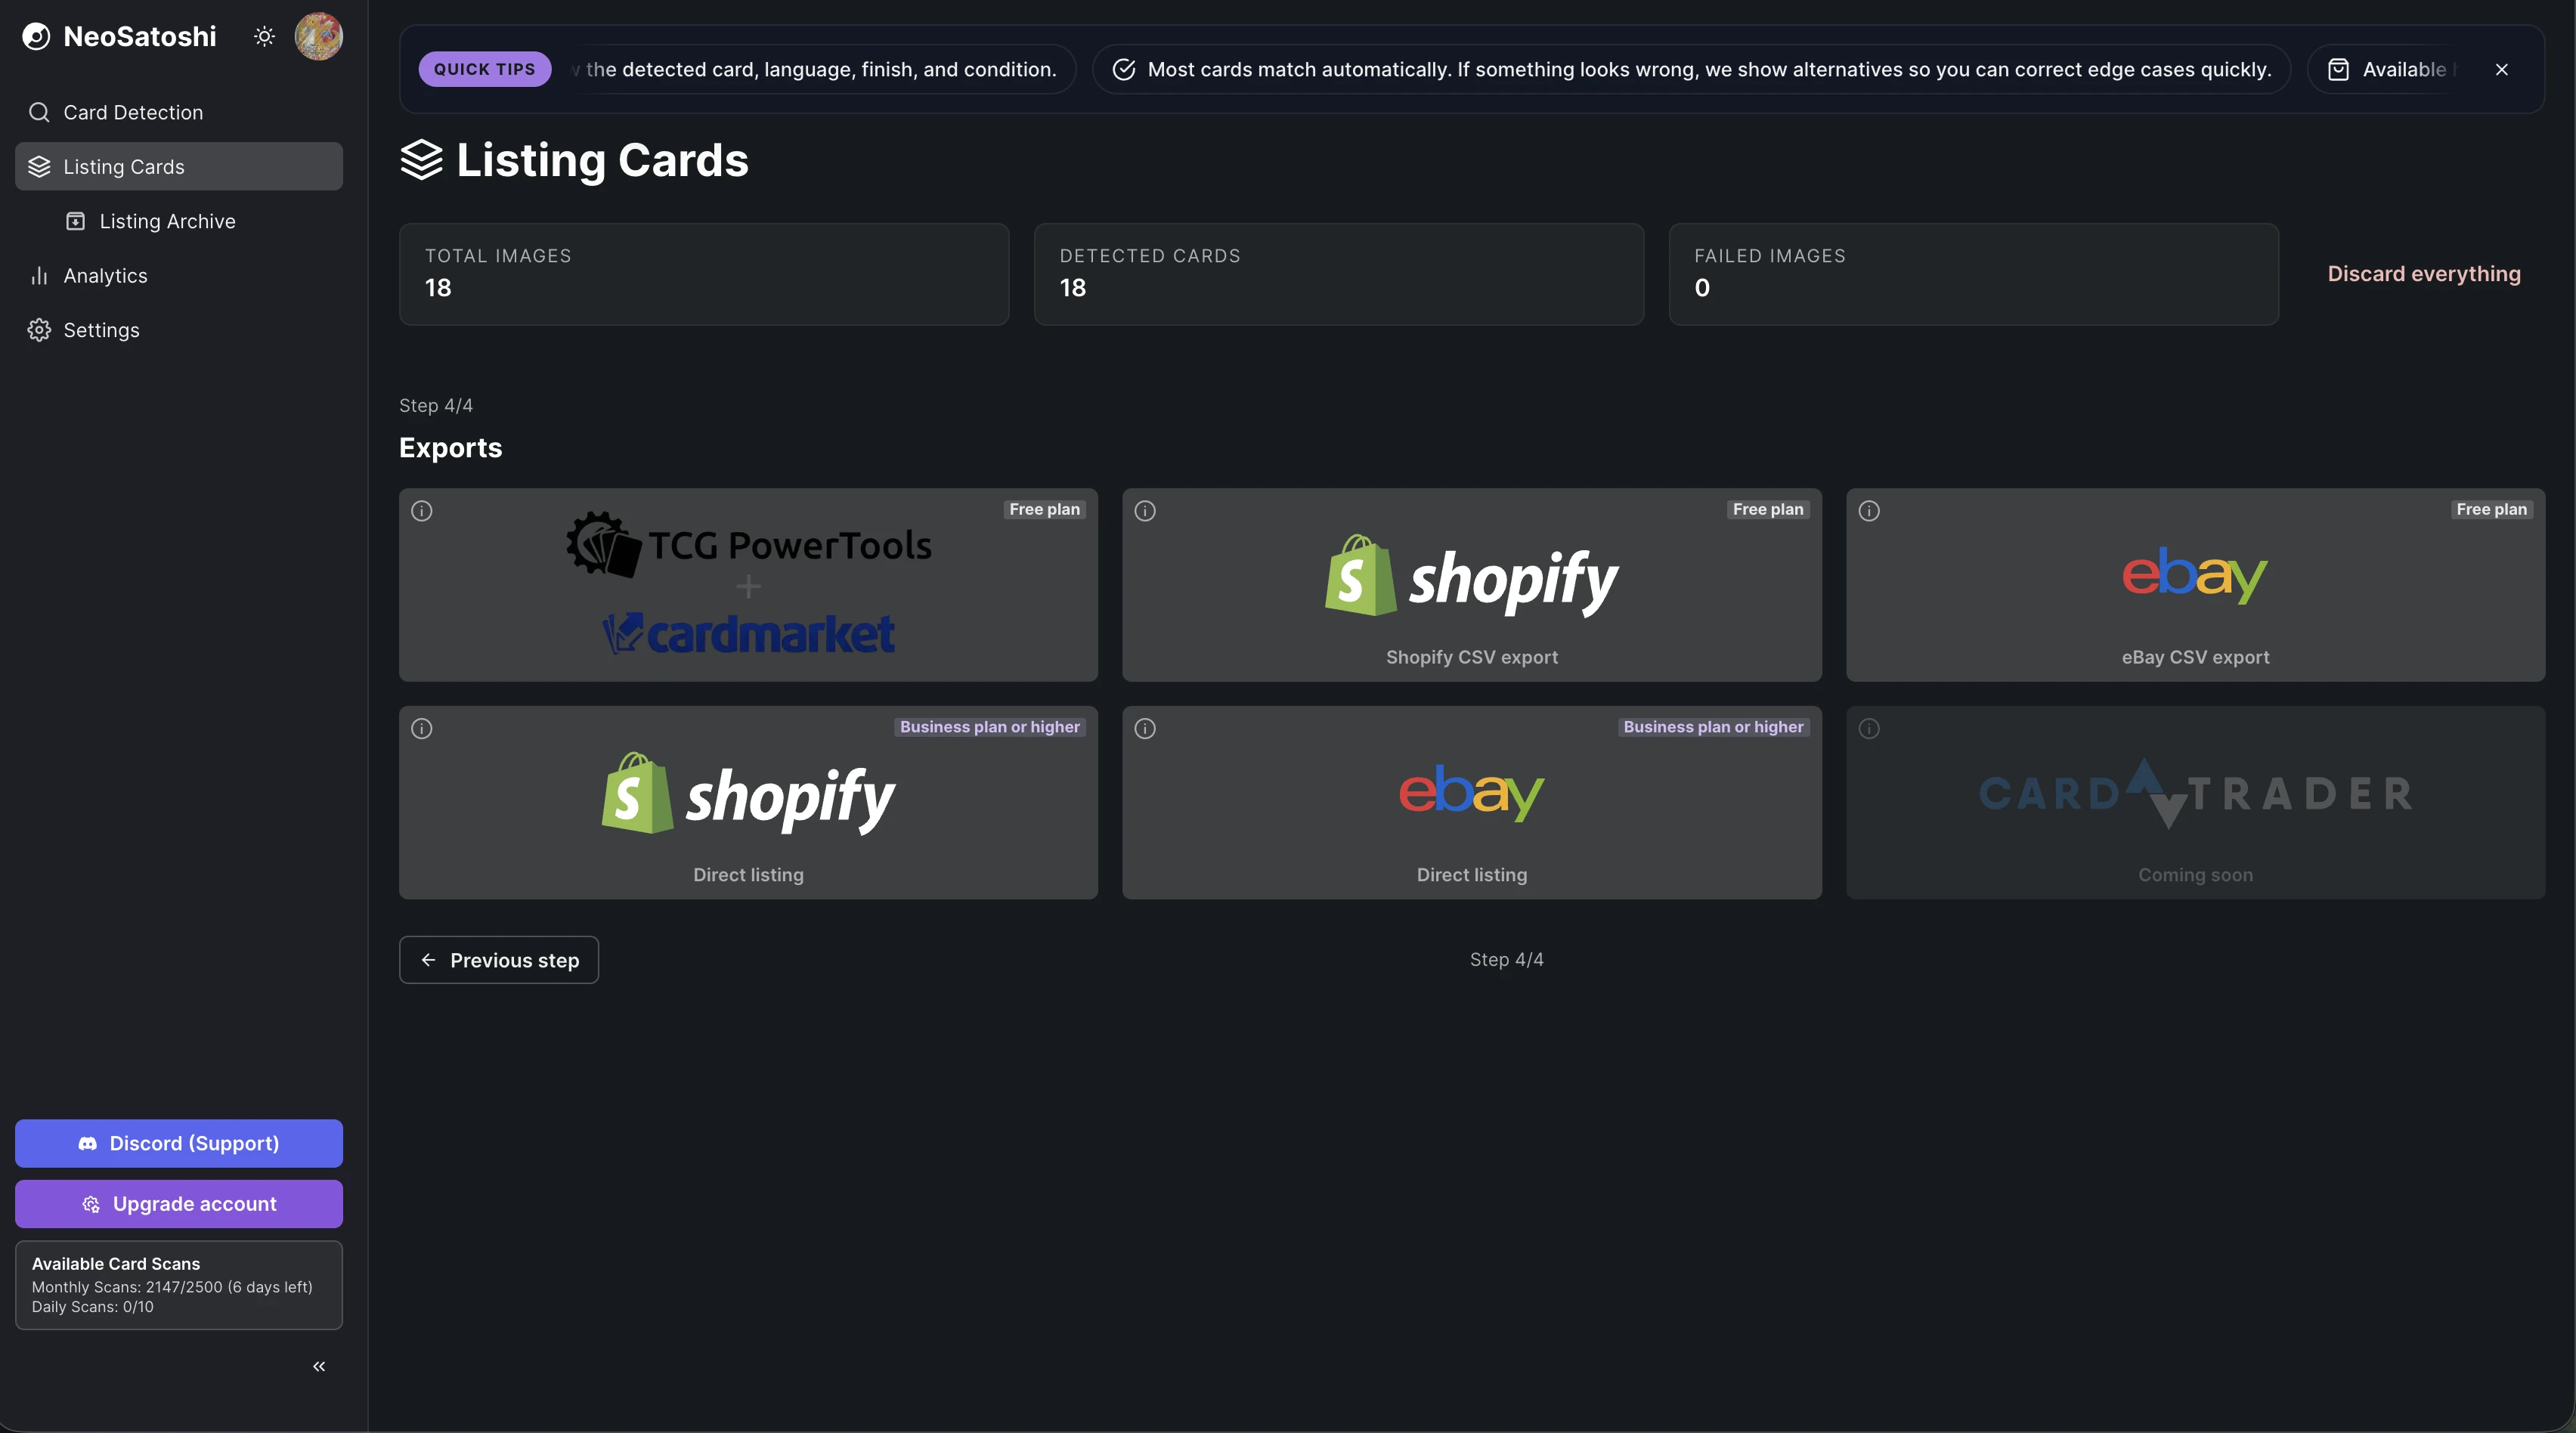This screenshot has height=1433, width=2576.
Task: Select the Shopify CSV export card
Action: pyautogui.click(x=1471, y=585)
